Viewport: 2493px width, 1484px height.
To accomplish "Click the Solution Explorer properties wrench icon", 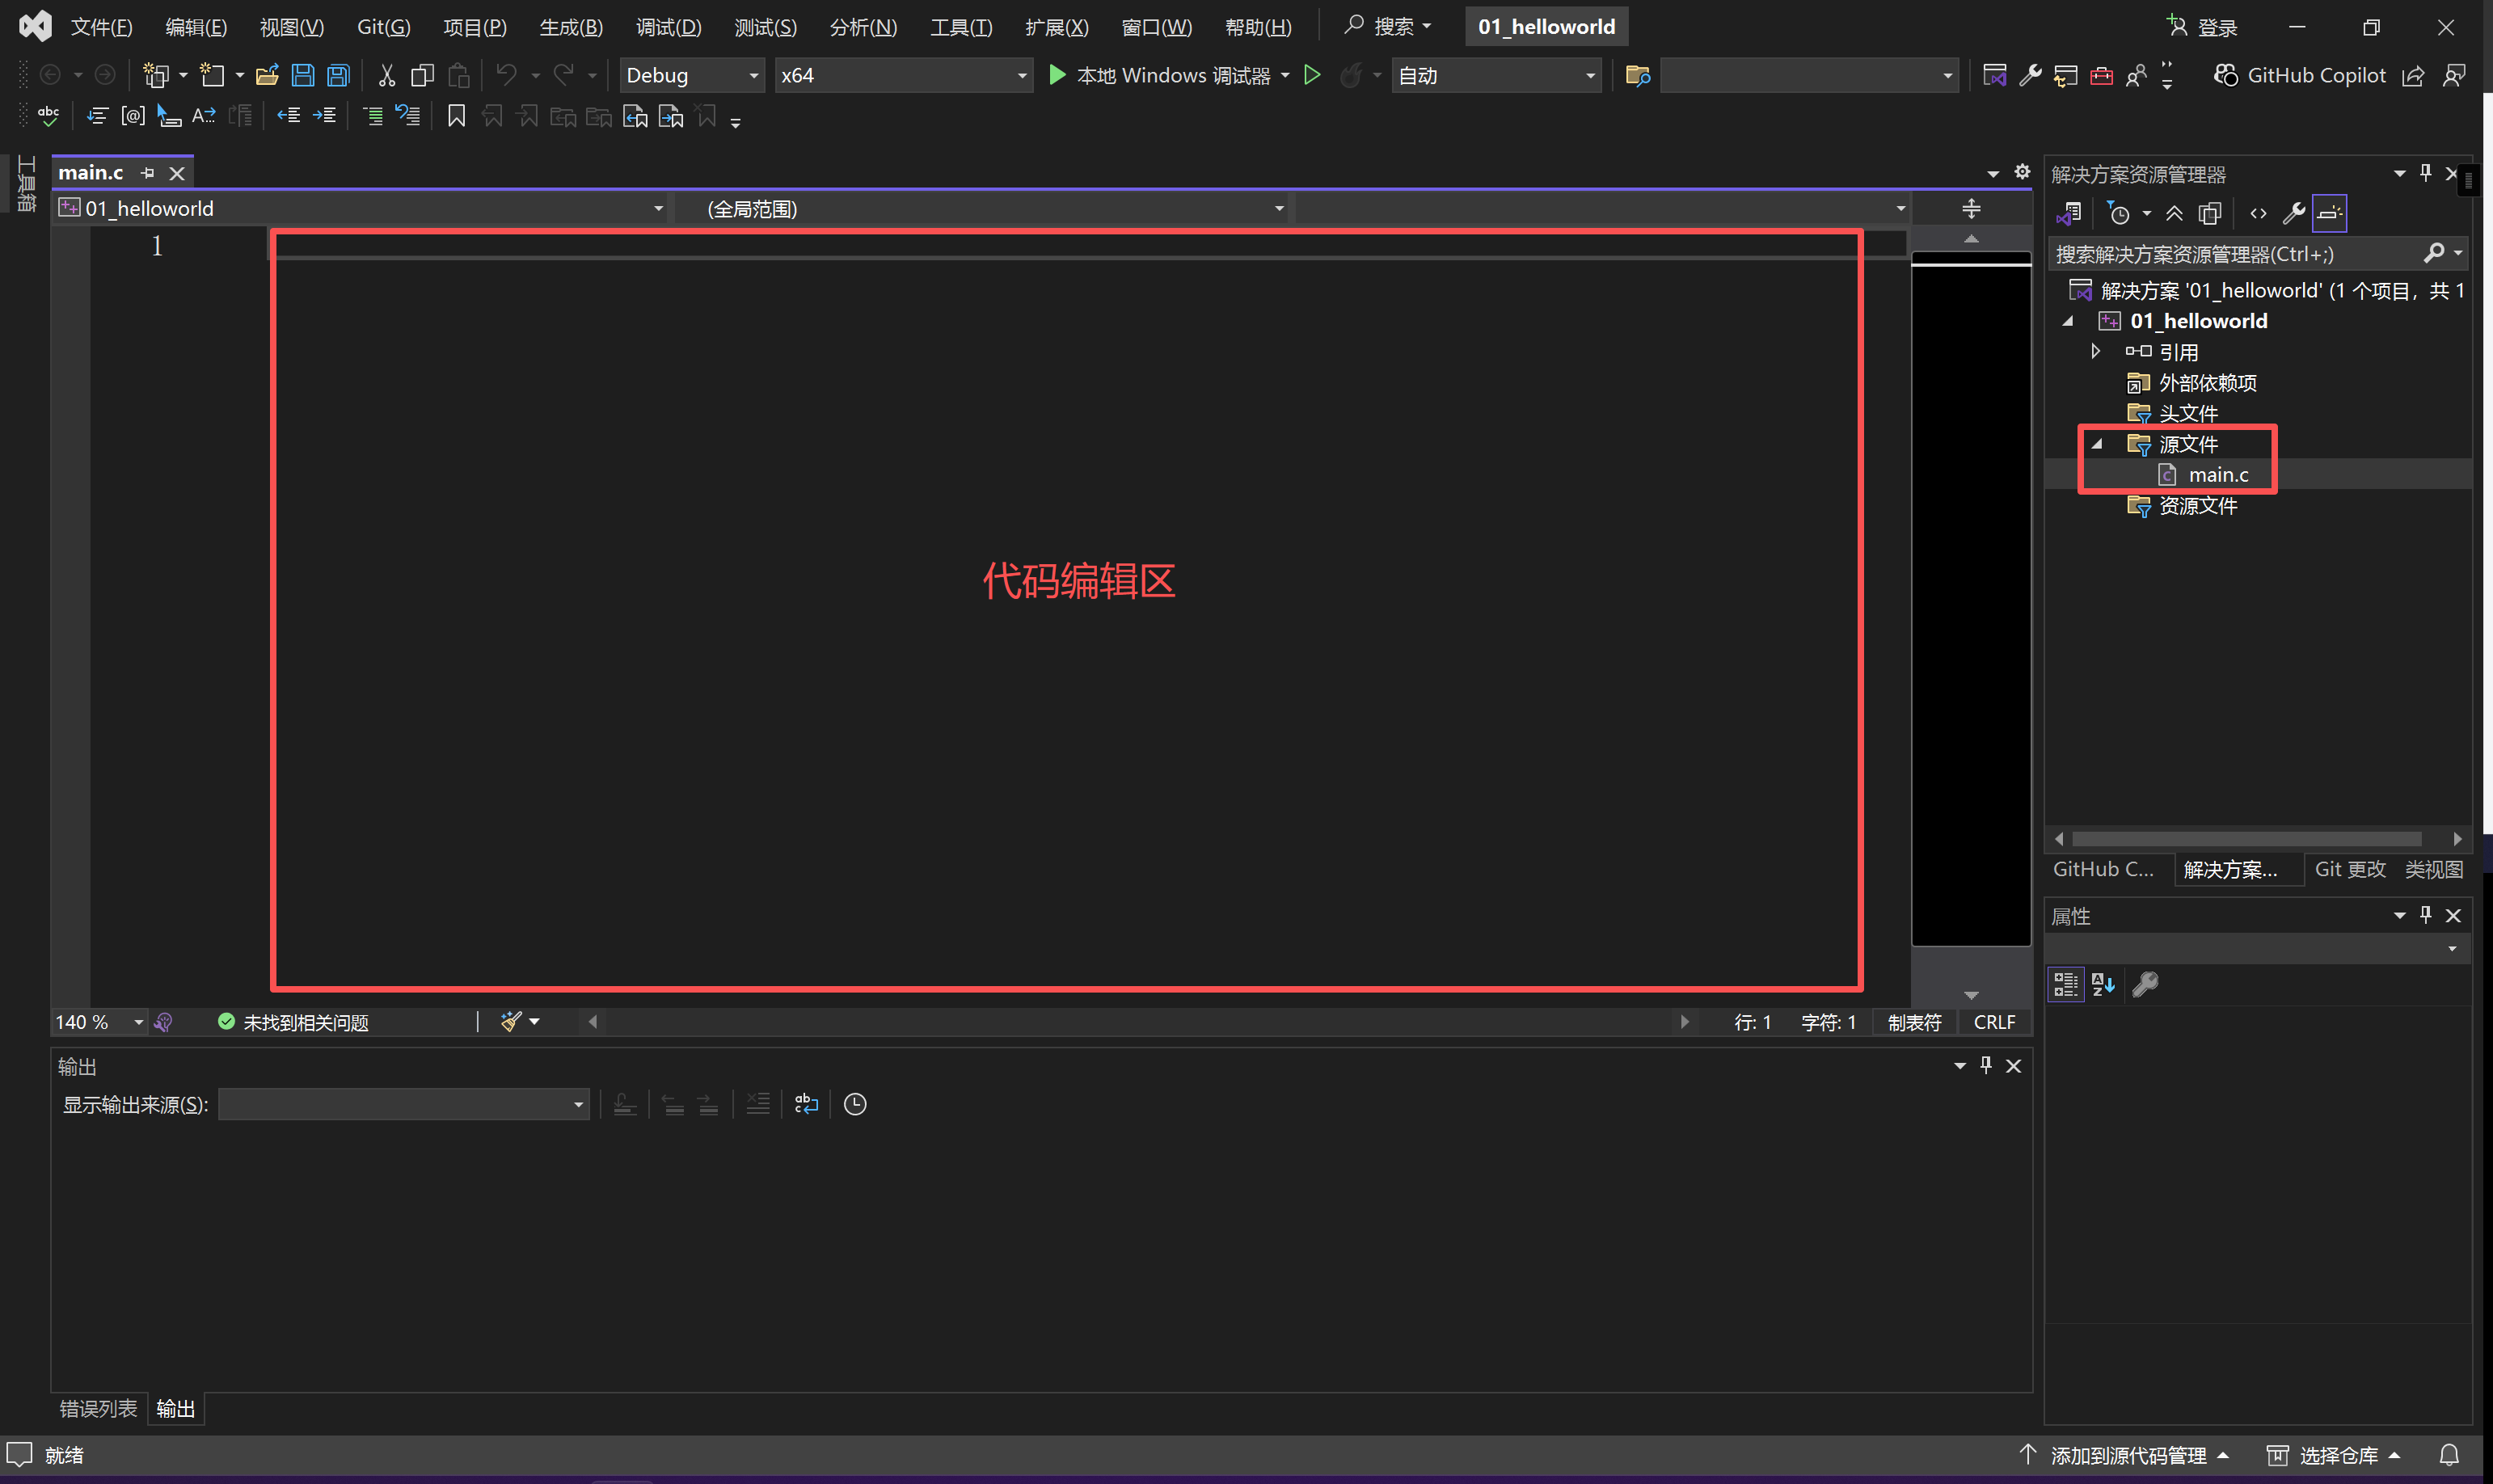I will [2294, 213].
